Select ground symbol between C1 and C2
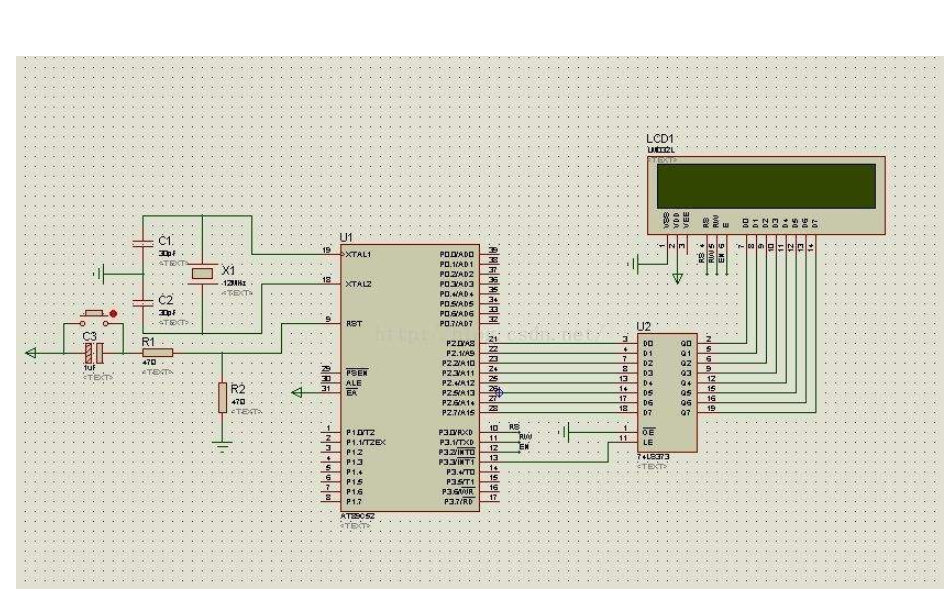Image resolution: width=949 pixels, height=593 pixels. [x=100, y=274]
